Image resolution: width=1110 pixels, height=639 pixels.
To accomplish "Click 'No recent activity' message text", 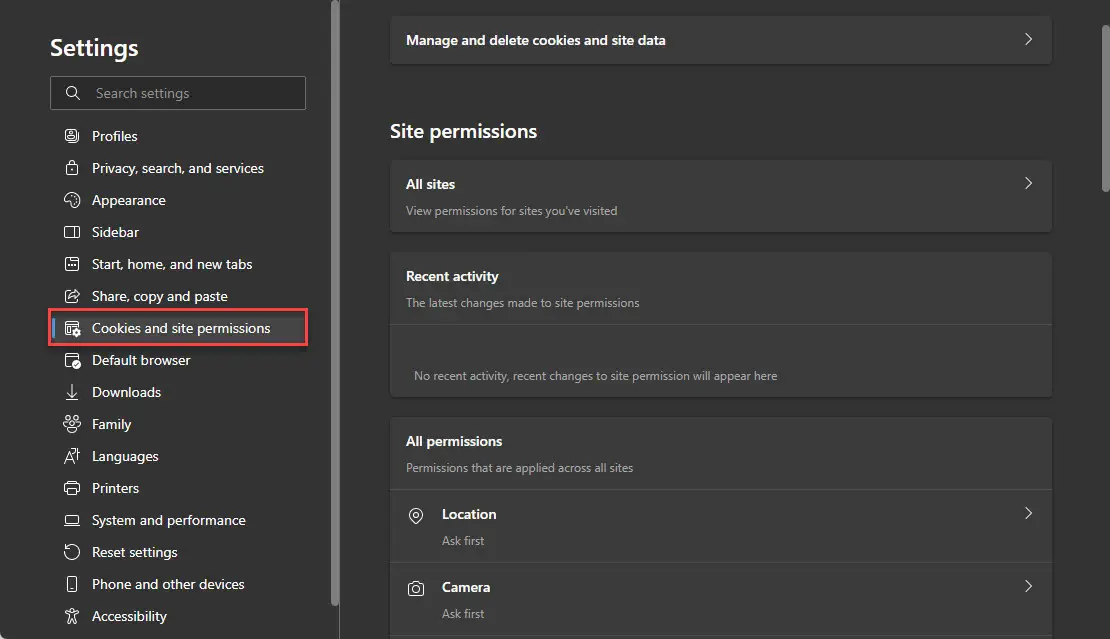I will click(x=595, y=376).
